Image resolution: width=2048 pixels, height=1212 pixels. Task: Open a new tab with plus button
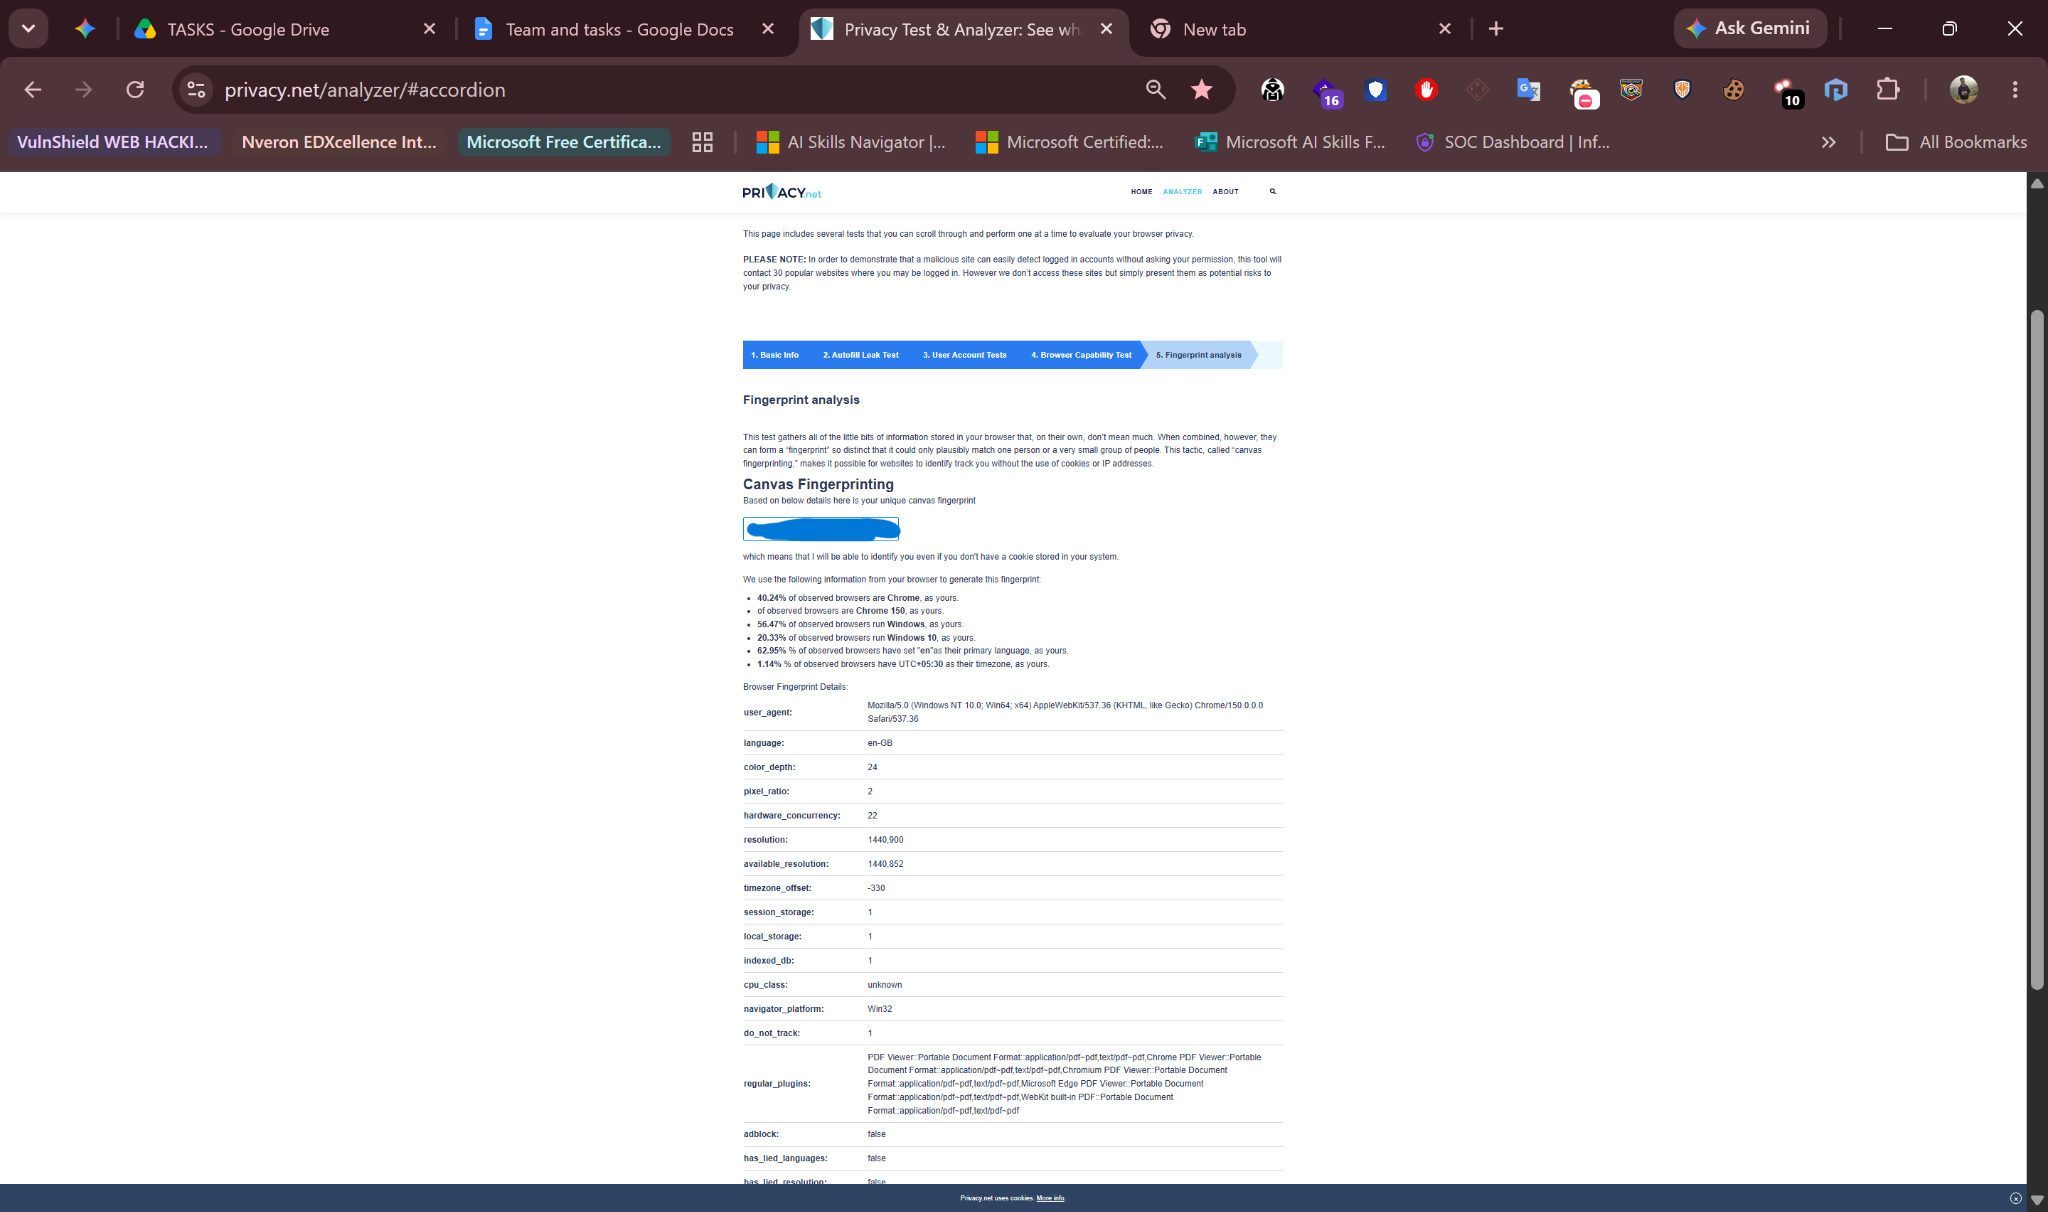coord(1496,29)
